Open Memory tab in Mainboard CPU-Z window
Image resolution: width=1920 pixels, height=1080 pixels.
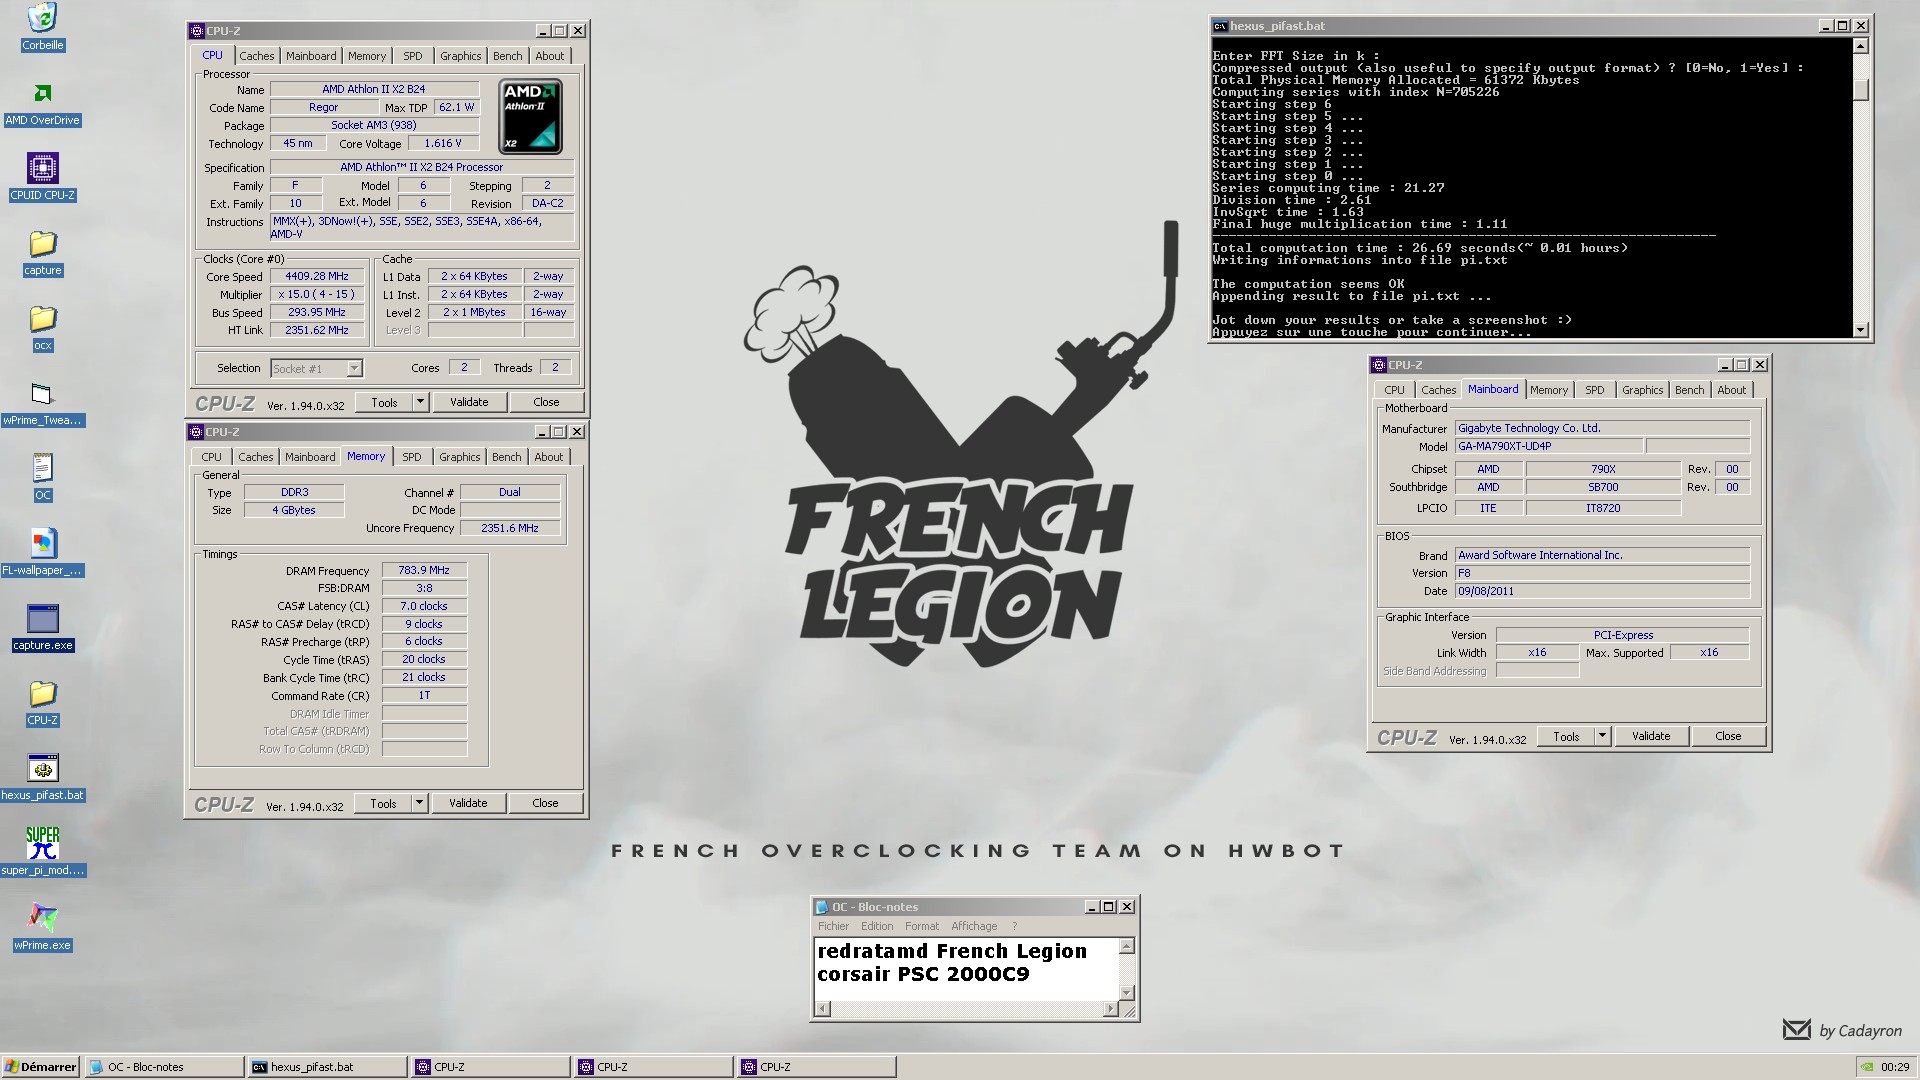point(1548,390)
